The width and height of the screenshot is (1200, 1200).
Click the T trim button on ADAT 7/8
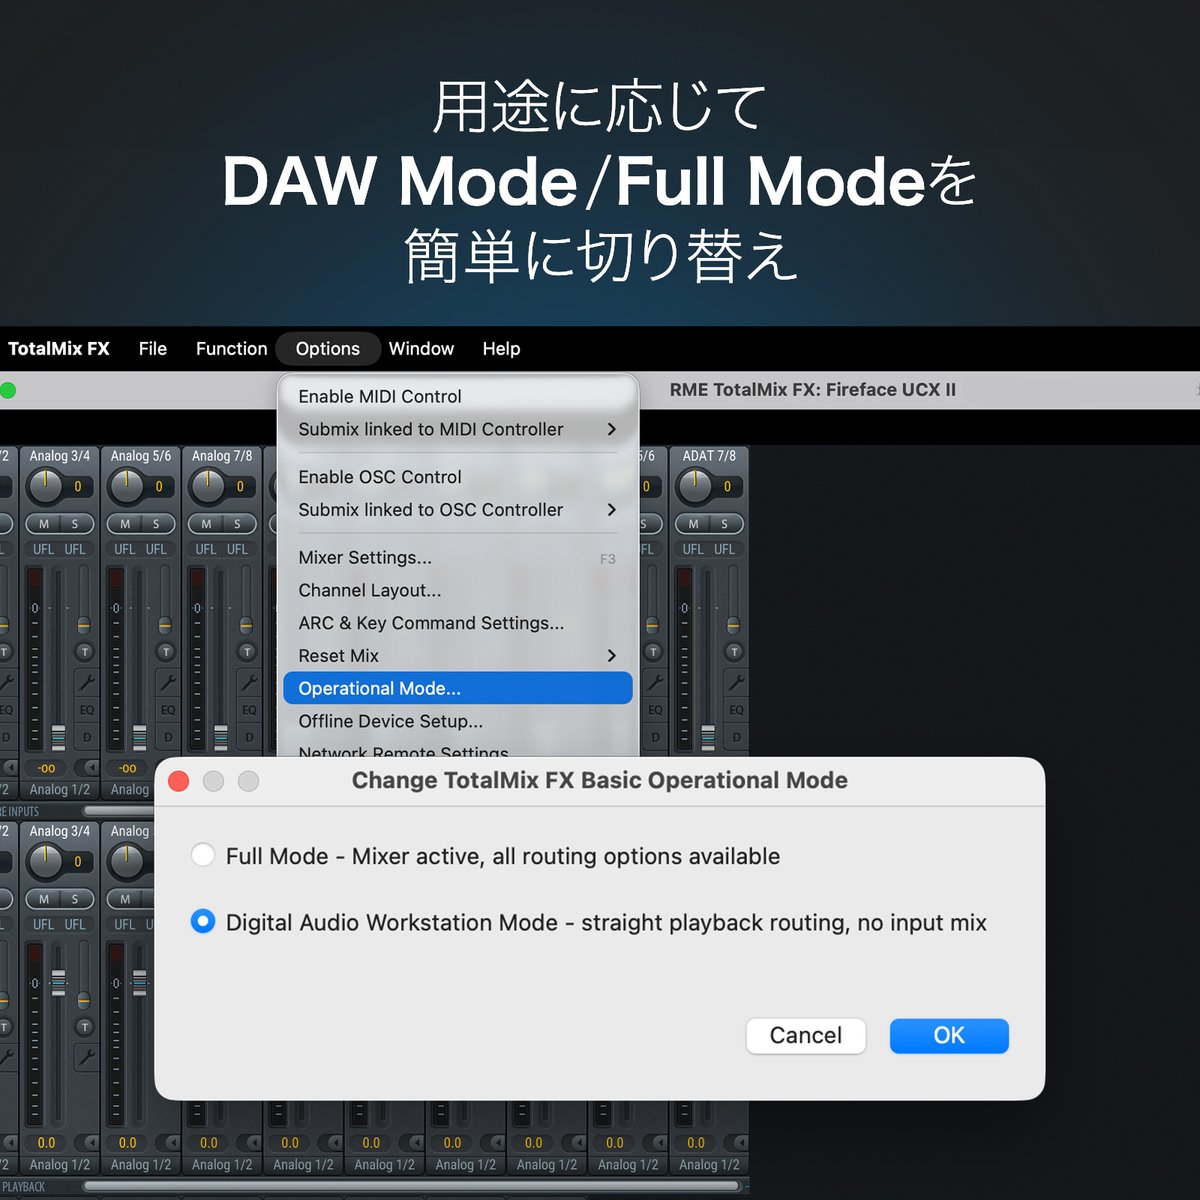coord(734,651)
